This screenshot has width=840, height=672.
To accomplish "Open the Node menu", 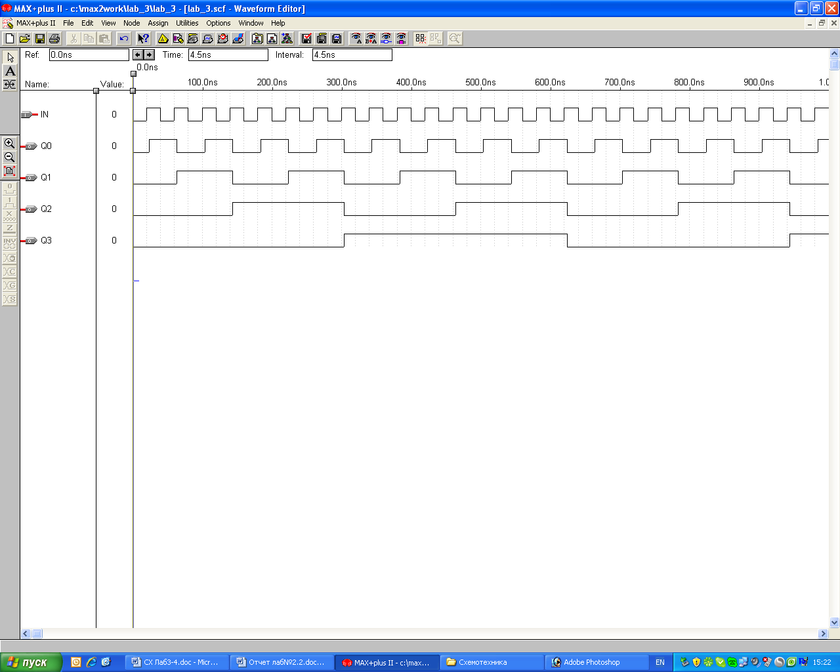I will coord(131,23).
